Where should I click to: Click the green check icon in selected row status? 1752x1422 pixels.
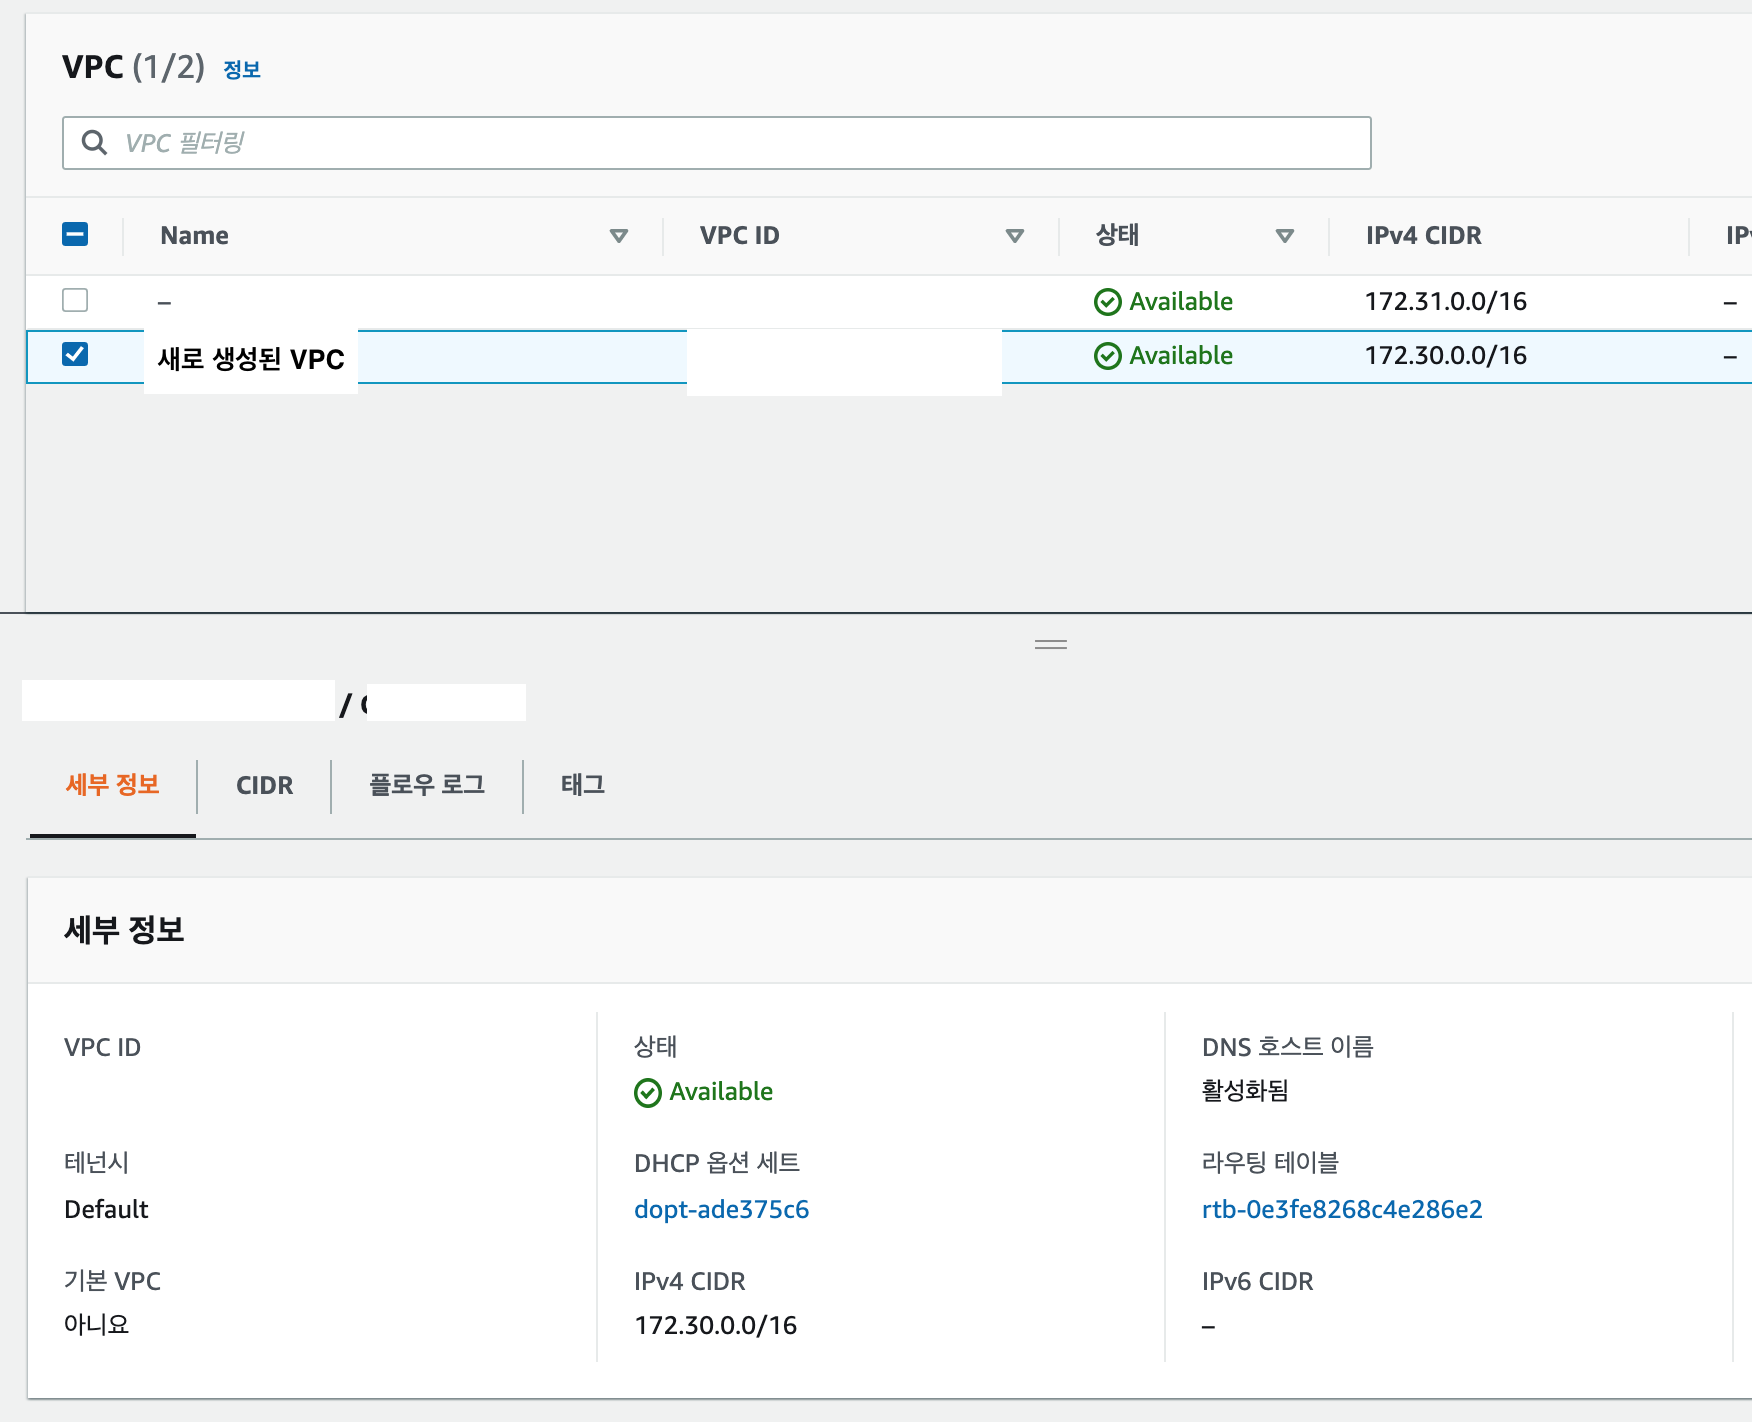pos(1108,356)
